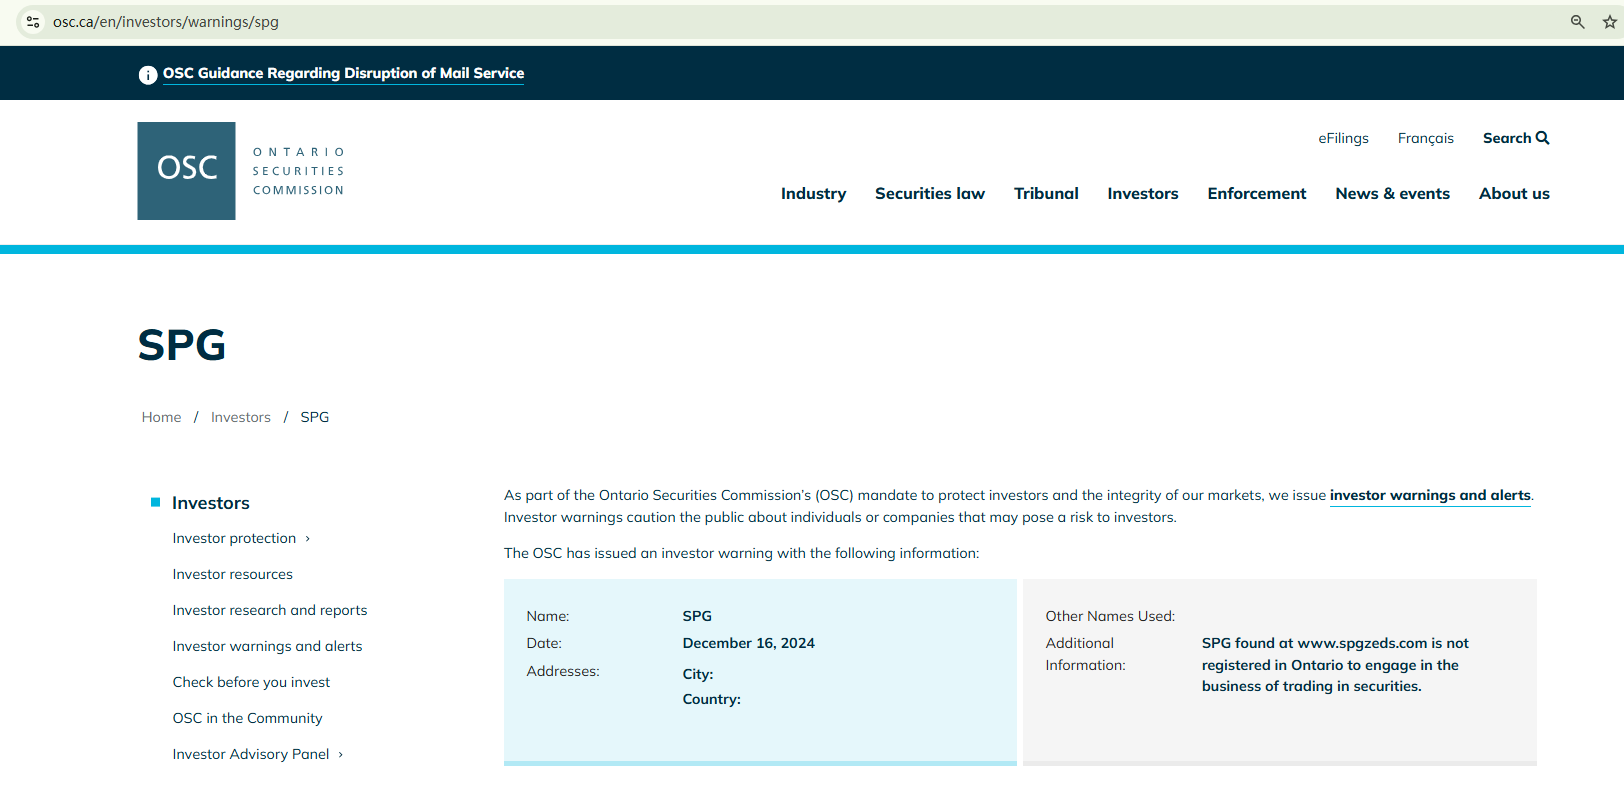Switch the site to Français
1624x786 pixels.
[x=1425, y=138]
